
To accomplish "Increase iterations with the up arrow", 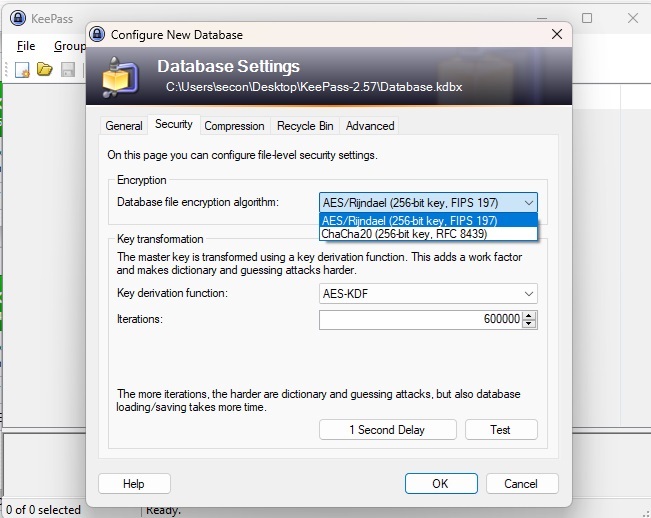I will pyautogui.click(x=529, y=315).
